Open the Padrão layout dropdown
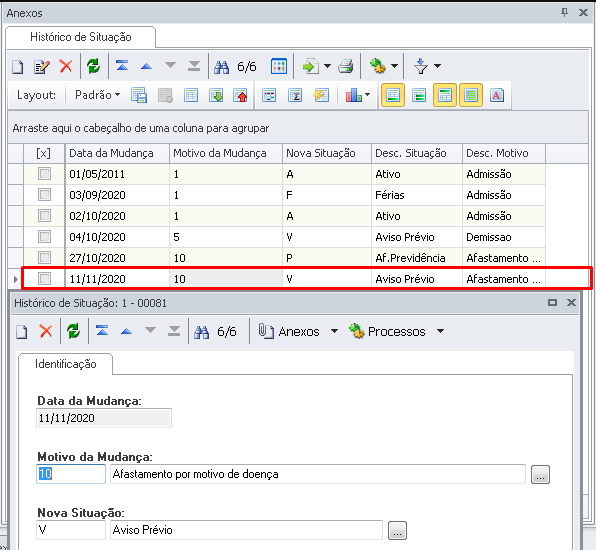Image resolution: width=596 pixels, height=550 pixels. point(97,95)
